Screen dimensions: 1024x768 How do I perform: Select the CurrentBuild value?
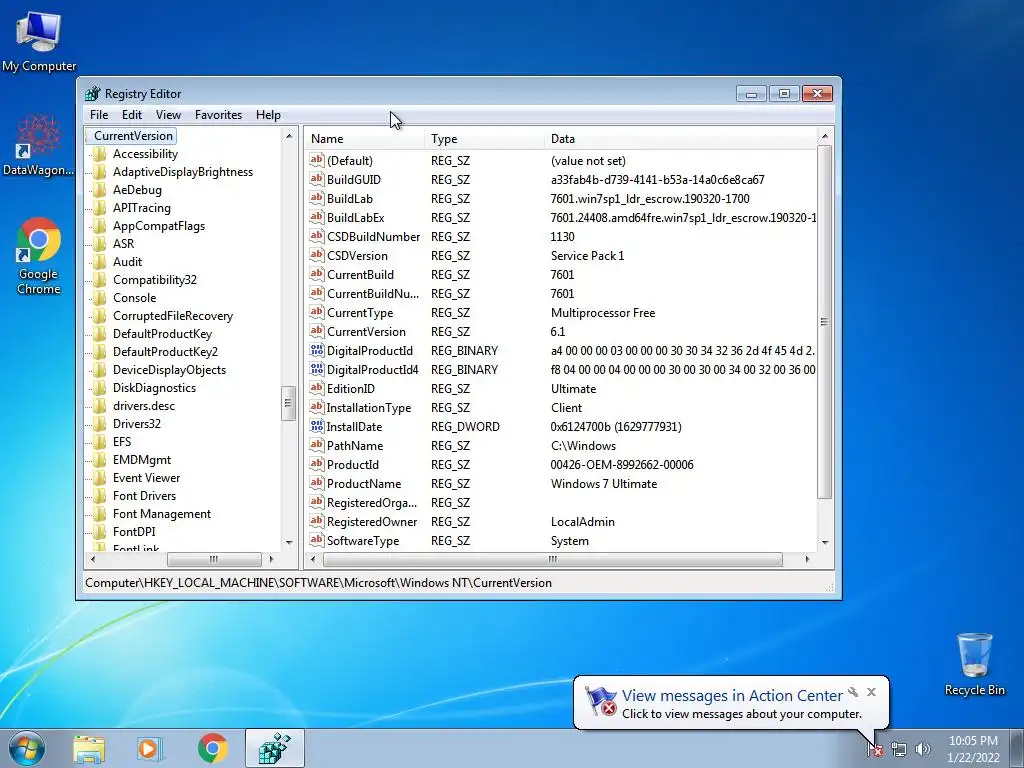coord(360,274)
